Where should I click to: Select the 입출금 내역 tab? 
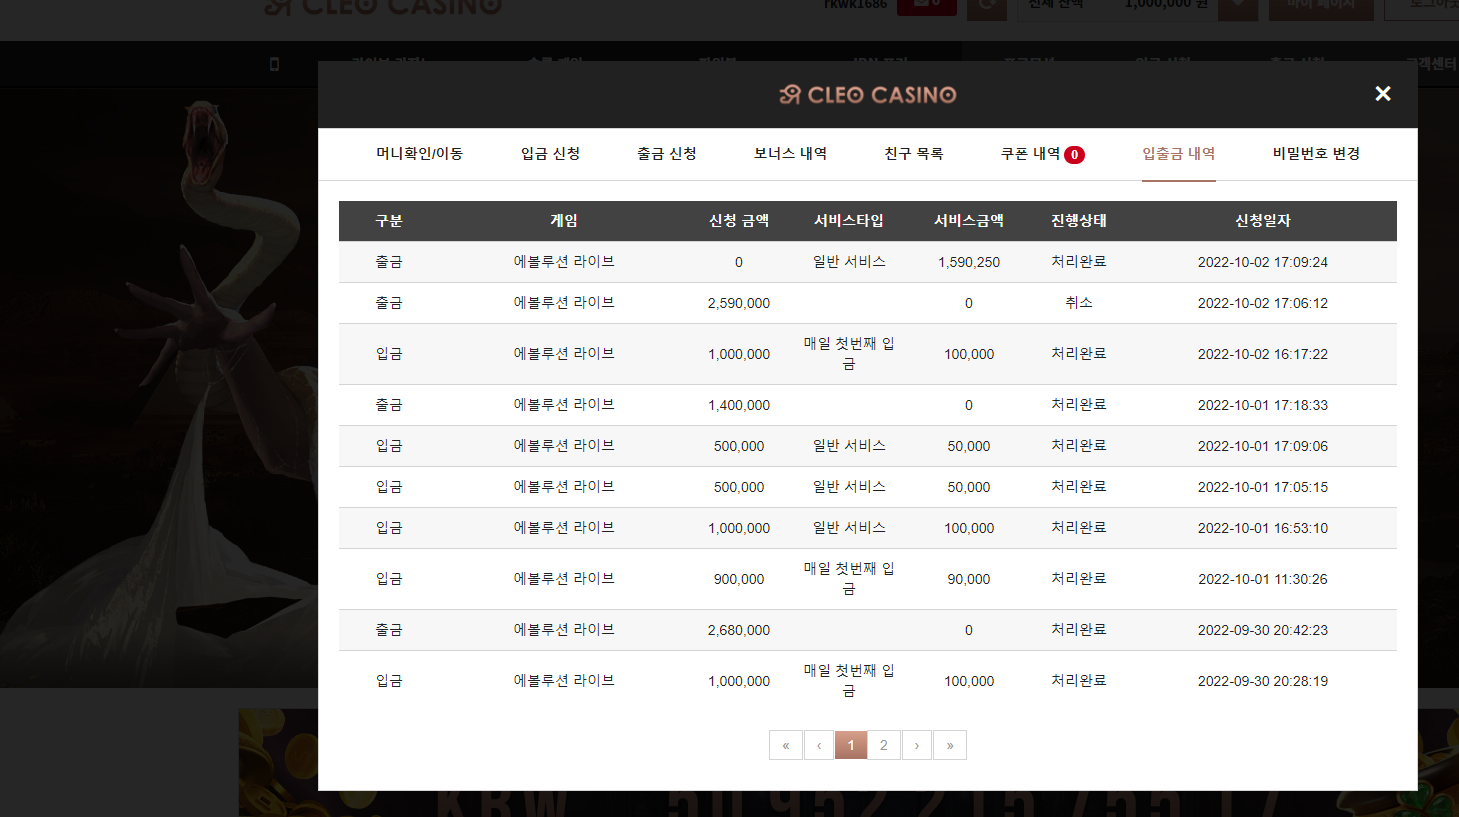coord(1179,153)
